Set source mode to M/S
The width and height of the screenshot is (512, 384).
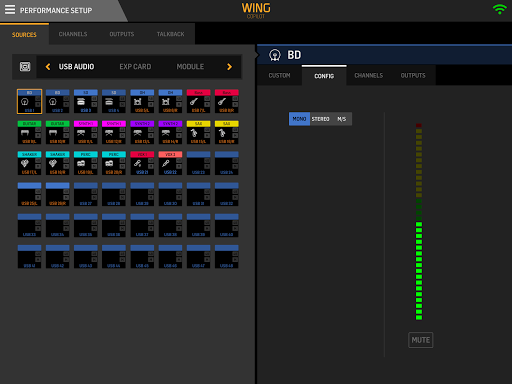[x=342, y=119]
